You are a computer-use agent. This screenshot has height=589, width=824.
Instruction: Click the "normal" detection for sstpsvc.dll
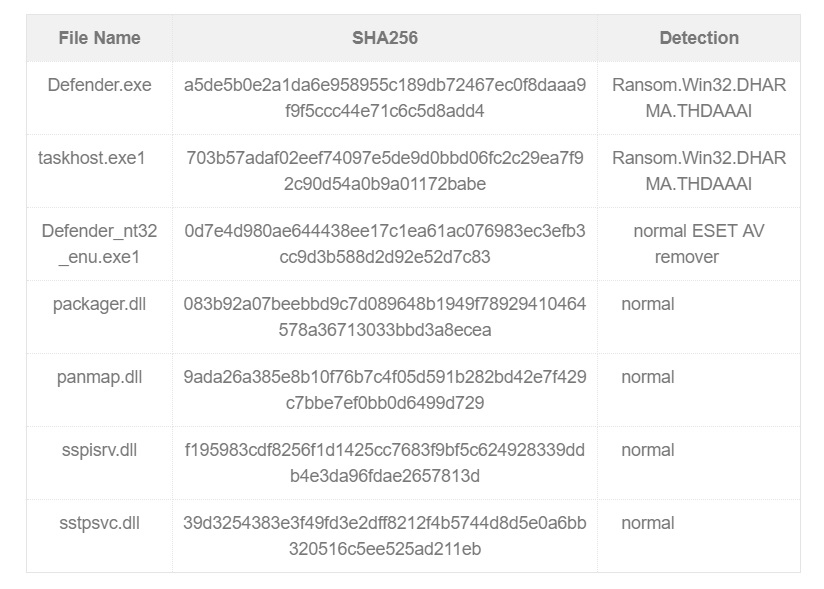point(648,523)
